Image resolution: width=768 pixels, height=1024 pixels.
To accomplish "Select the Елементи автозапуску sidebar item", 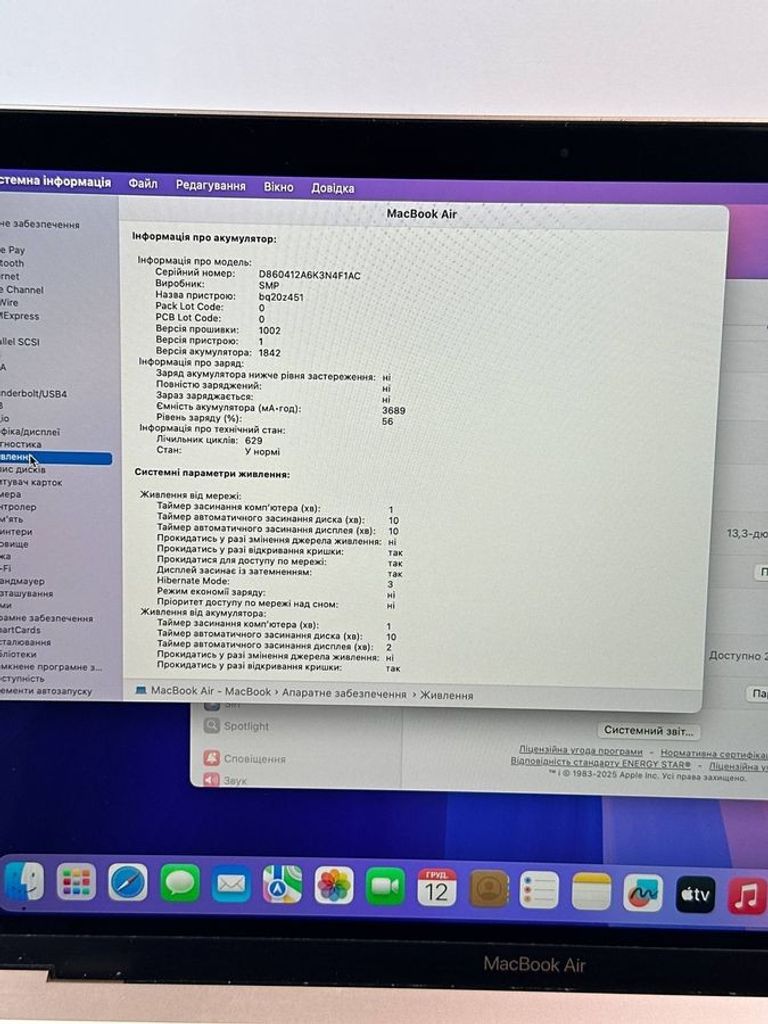I will [x=46, y=691].
